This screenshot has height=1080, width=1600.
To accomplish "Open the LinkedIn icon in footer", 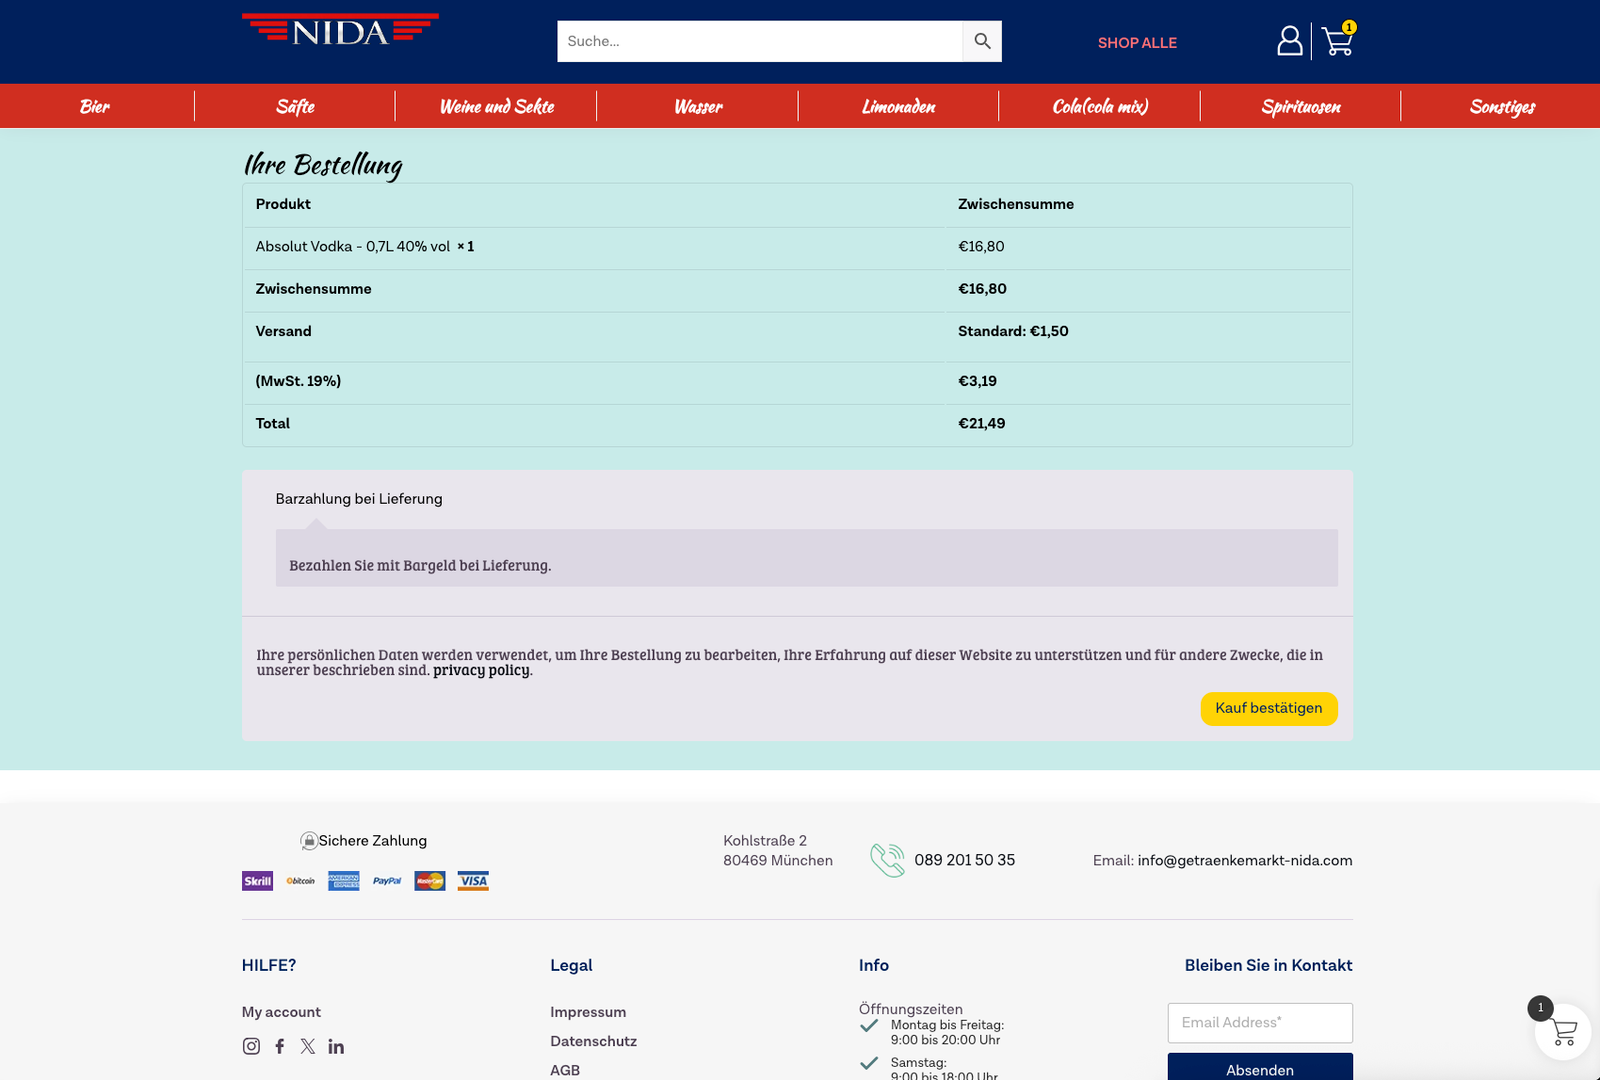I will 336,1046.
